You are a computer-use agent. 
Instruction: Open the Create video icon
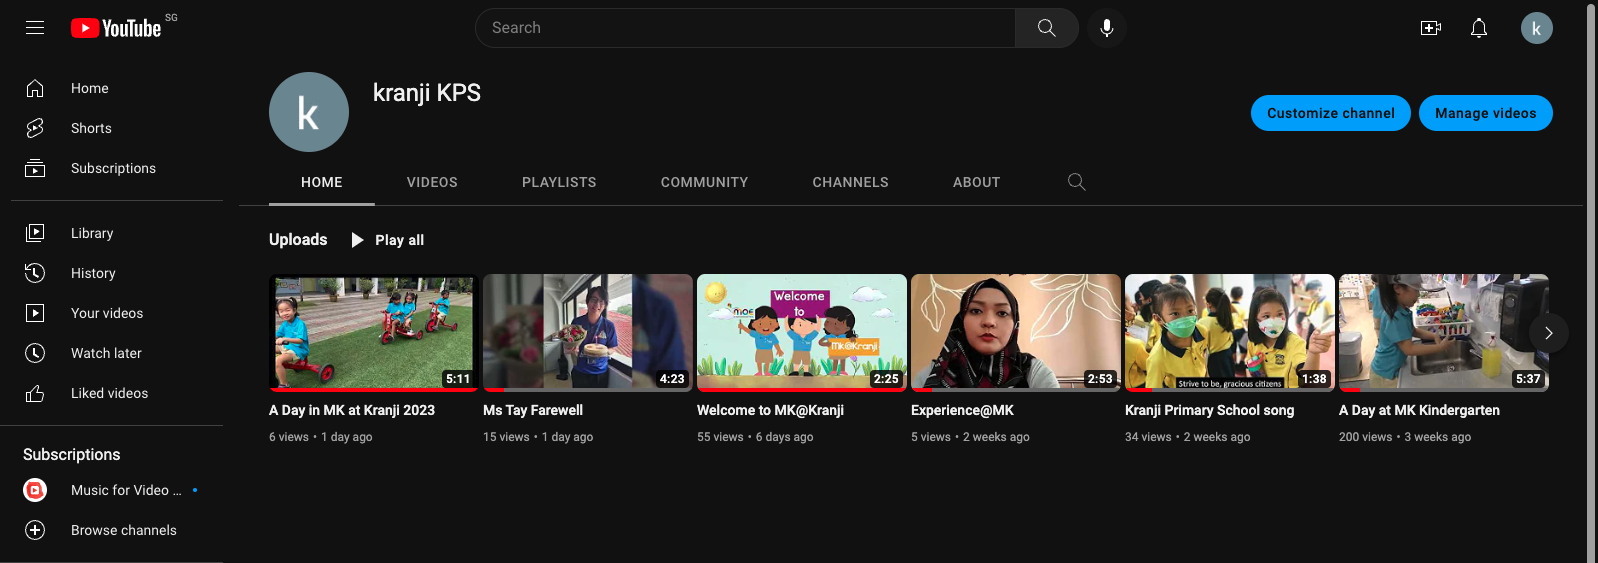pyautogui.click(x=1430, y=28)
